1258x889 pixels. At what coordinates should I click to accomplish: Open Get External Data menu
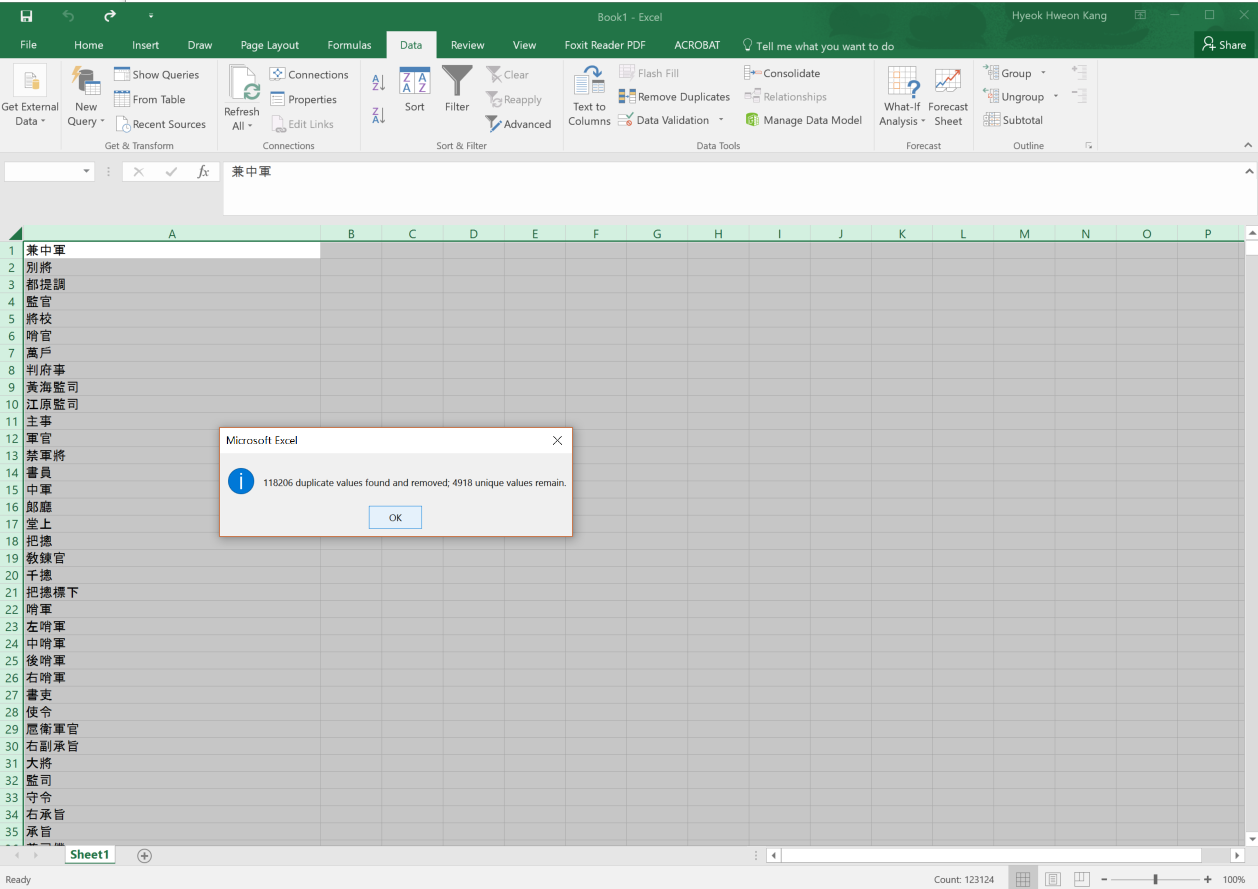point(30,97)
